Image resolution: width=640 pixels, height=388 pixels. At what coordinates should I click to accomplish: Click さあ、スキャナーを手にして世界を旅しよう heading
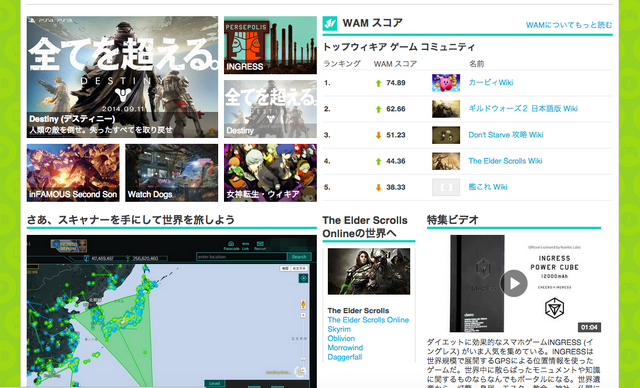click(131, 220)
